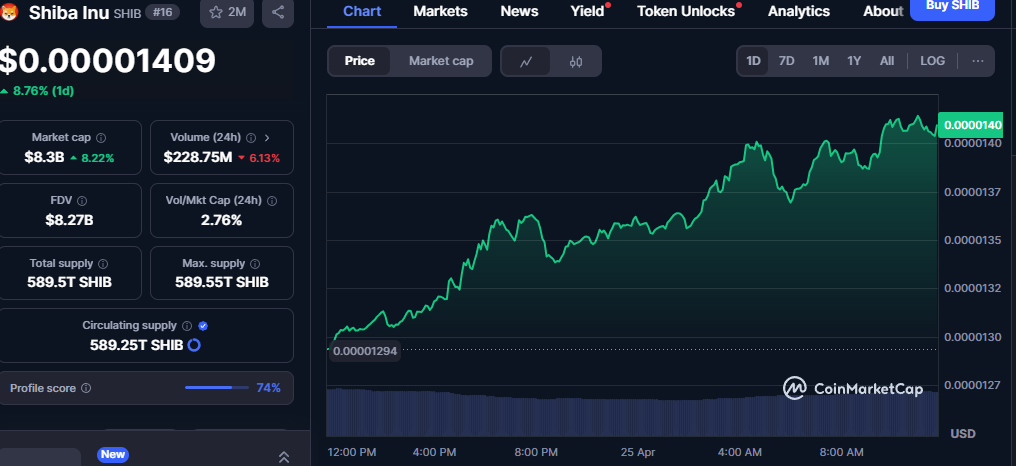The height and width of the screenshot is (466, 1016).
Task: Click the 589.25T SHIB circulating supply
Action: click(x=137, y=345)
